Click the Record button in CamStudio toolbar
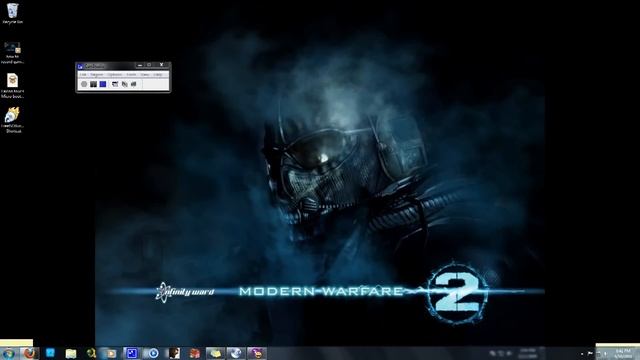Screen dimensions: 640x360 [x=84, y=84]
